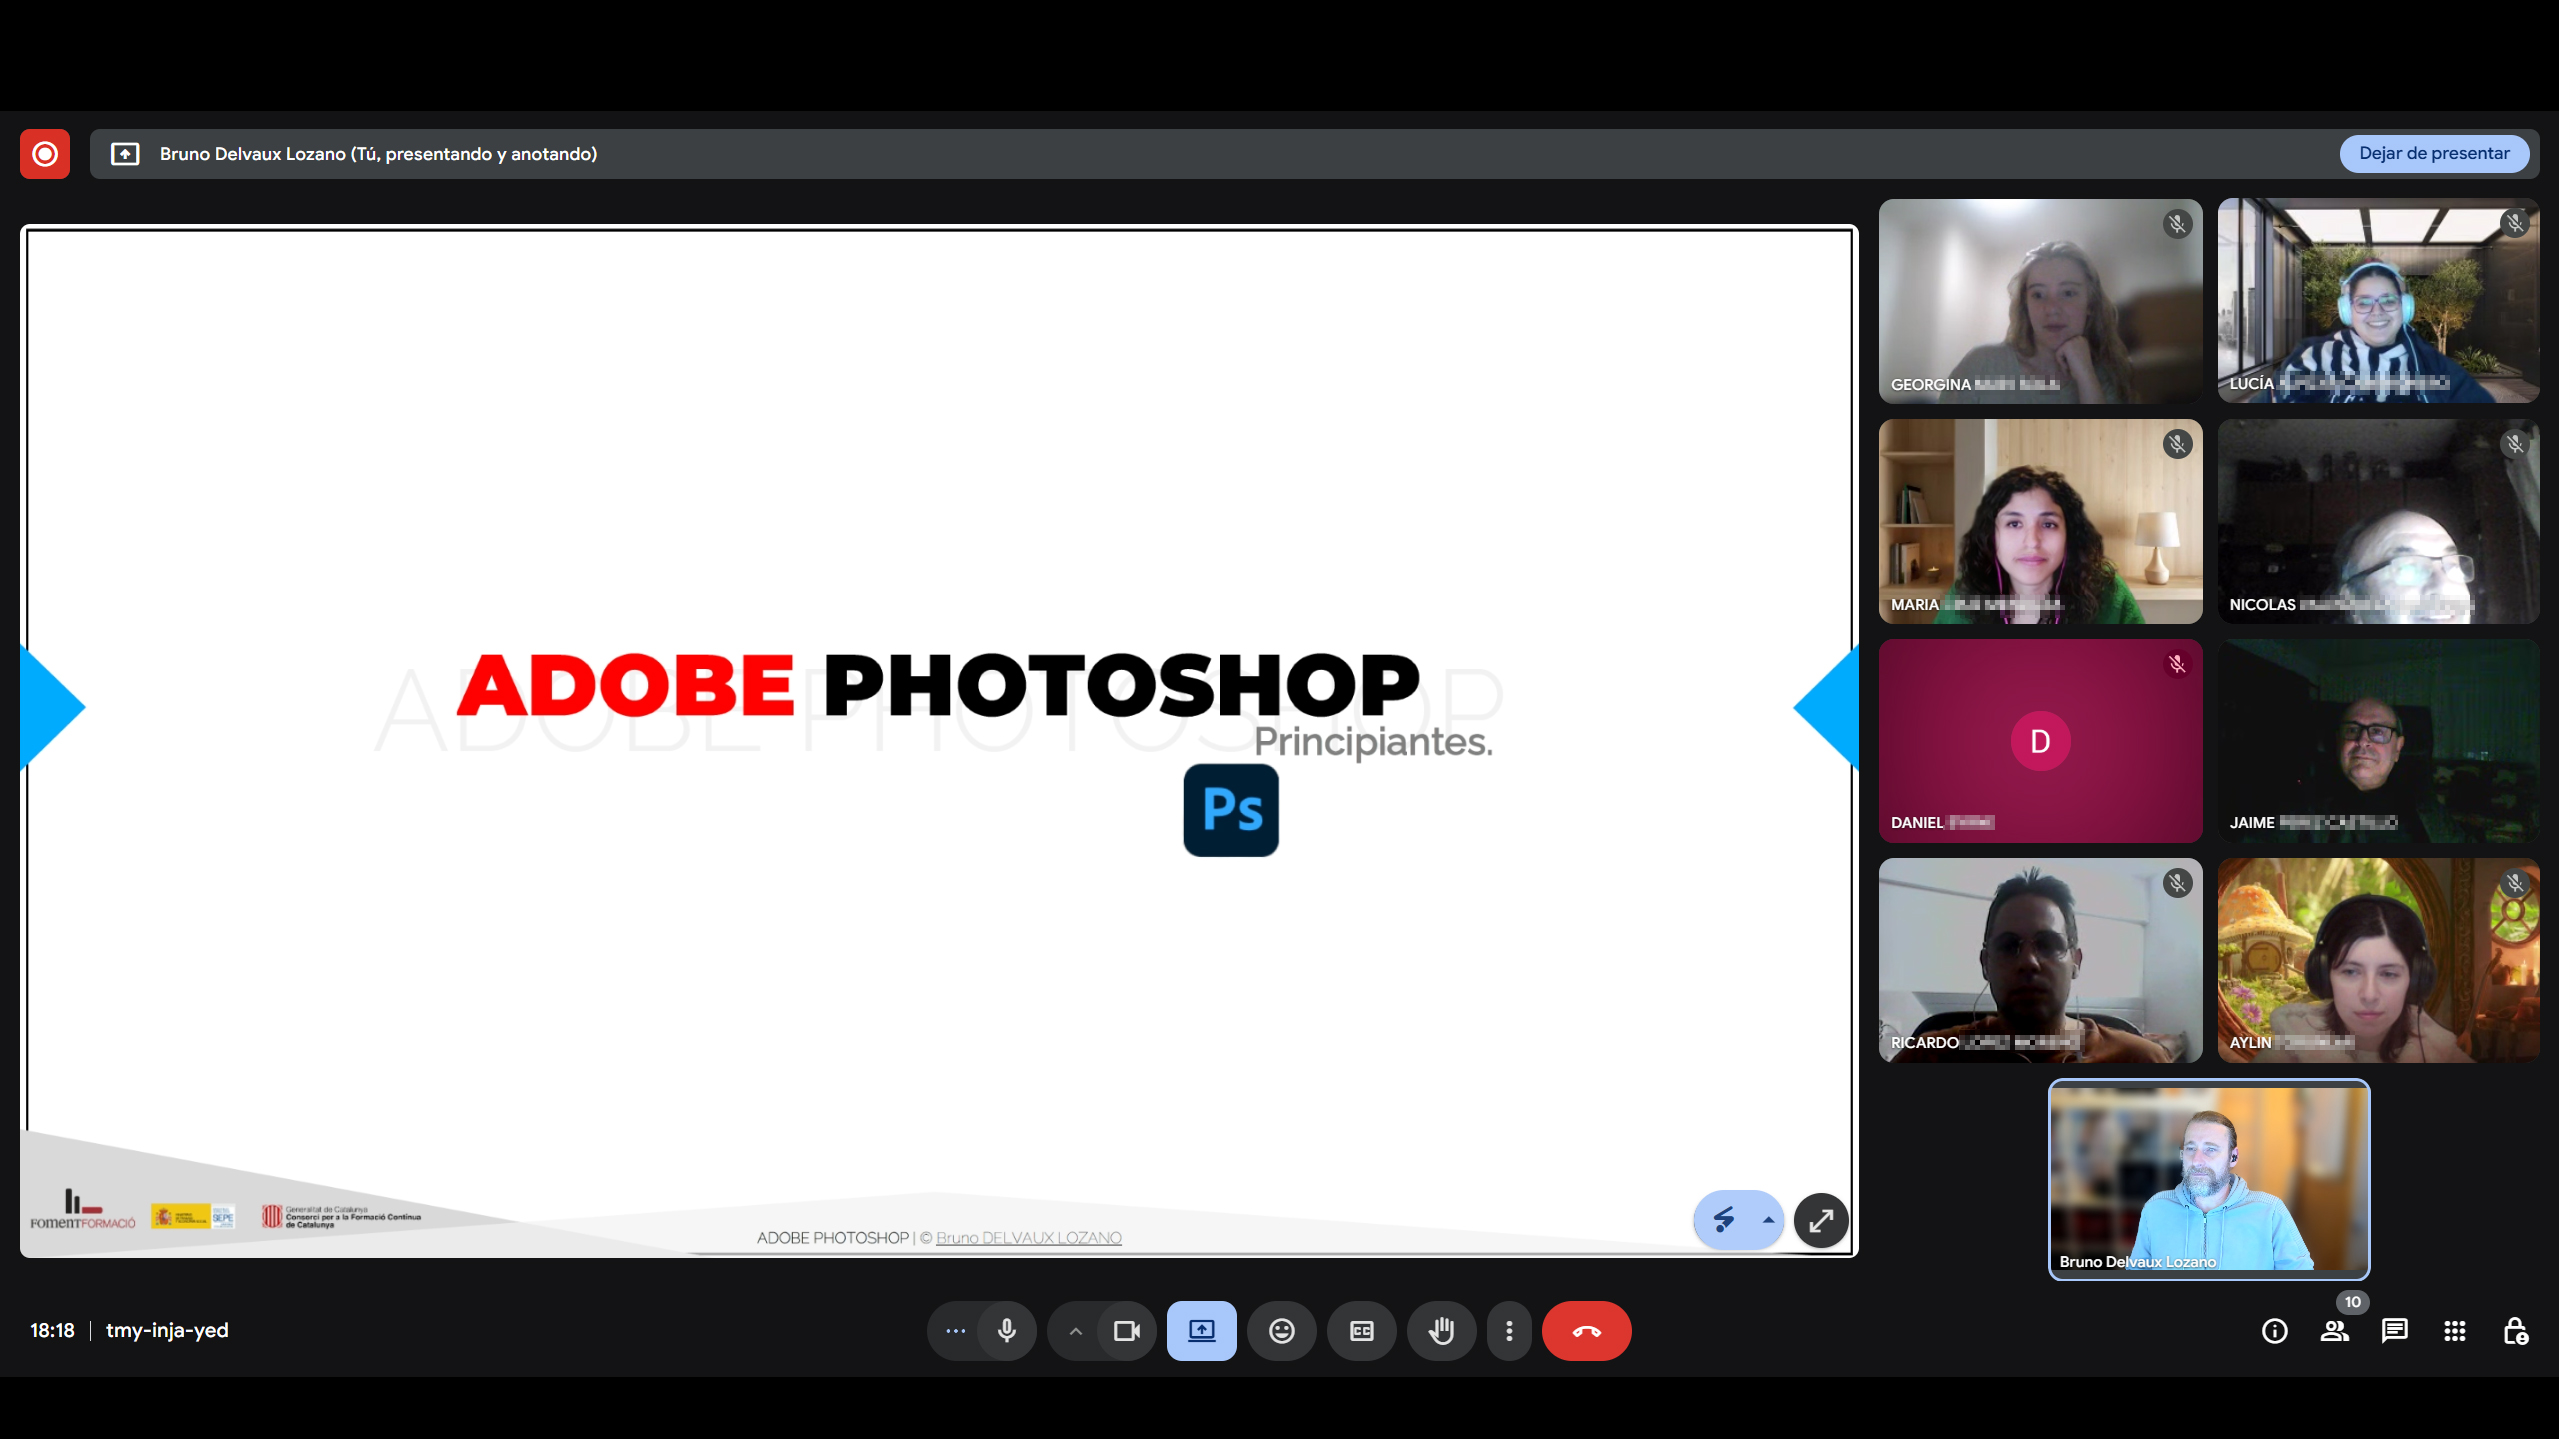Open meeting details info icon
2559x1439 pixels.
click(2275, 1331)
